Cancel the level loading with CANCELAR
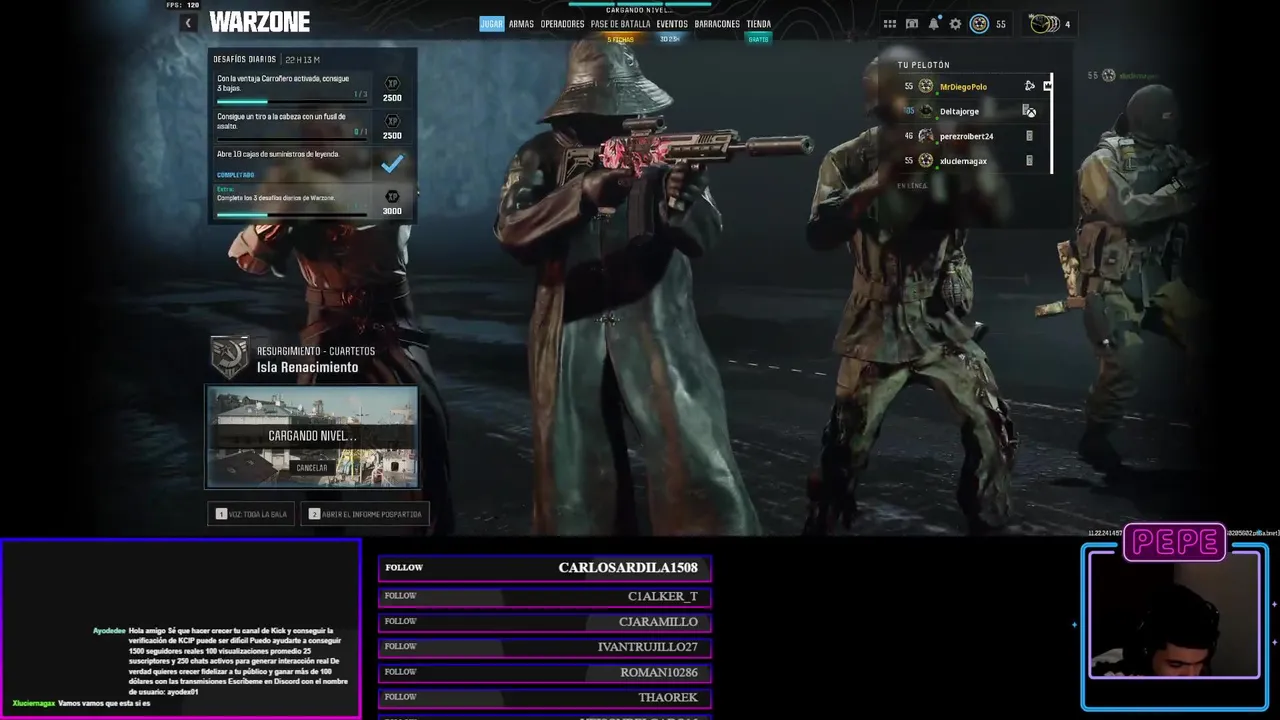Image resolution: width=1280 pixels, height=720 pixels. click(x=311, y=467)
